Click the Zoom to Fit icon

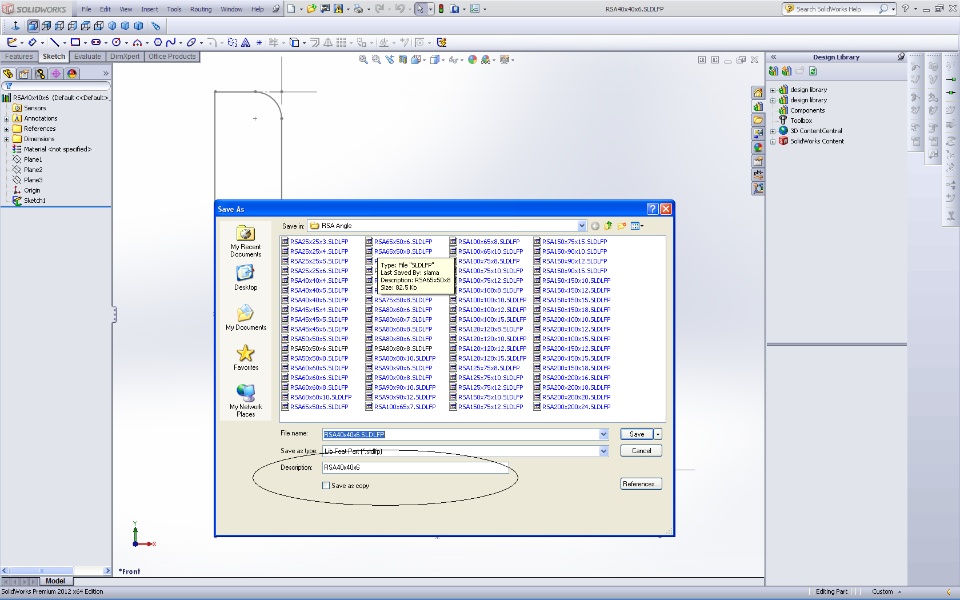click(x=363, y=59)
